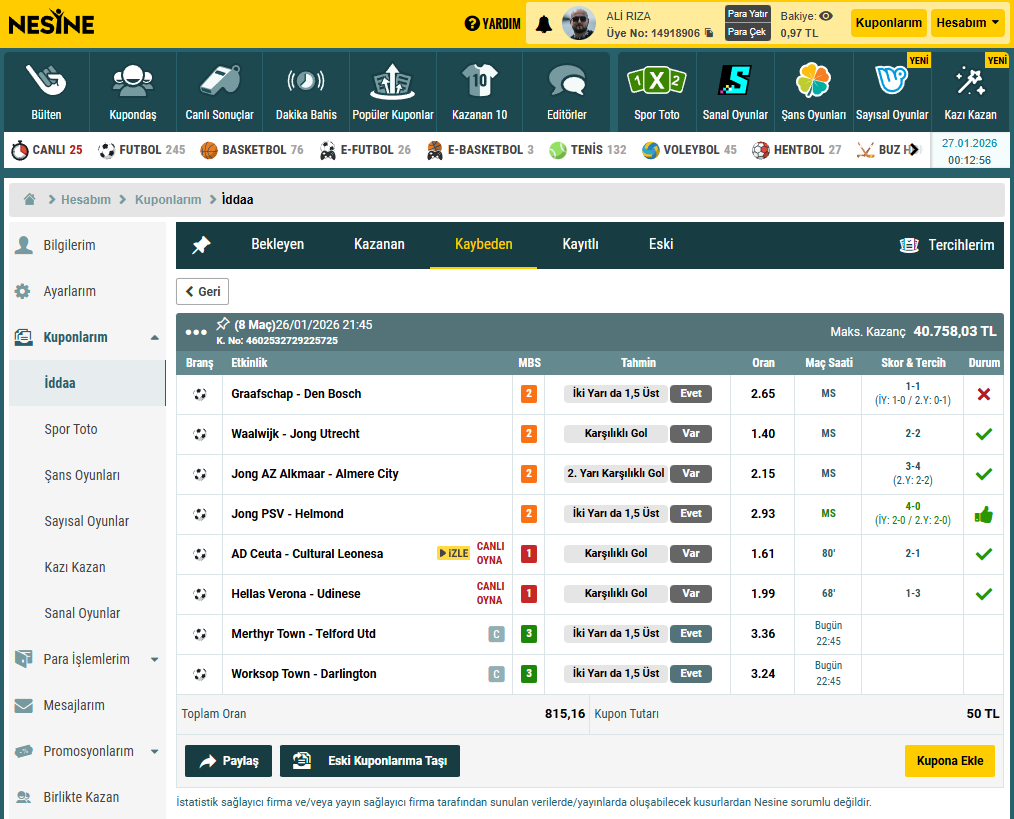Click the thumbs up status on Jong PSV row
The height and width of the screenshot is (819, 1014).
[x=984, y=514]
